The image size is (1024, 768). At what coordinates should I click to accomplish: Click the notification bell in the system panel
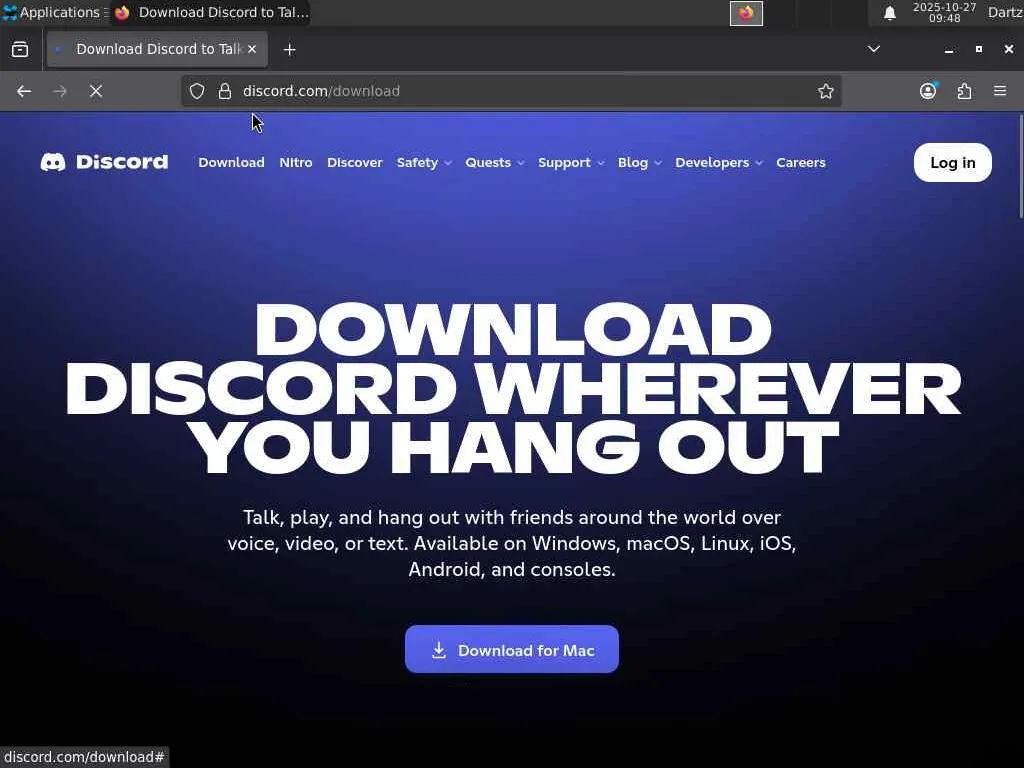click(889, 12)
